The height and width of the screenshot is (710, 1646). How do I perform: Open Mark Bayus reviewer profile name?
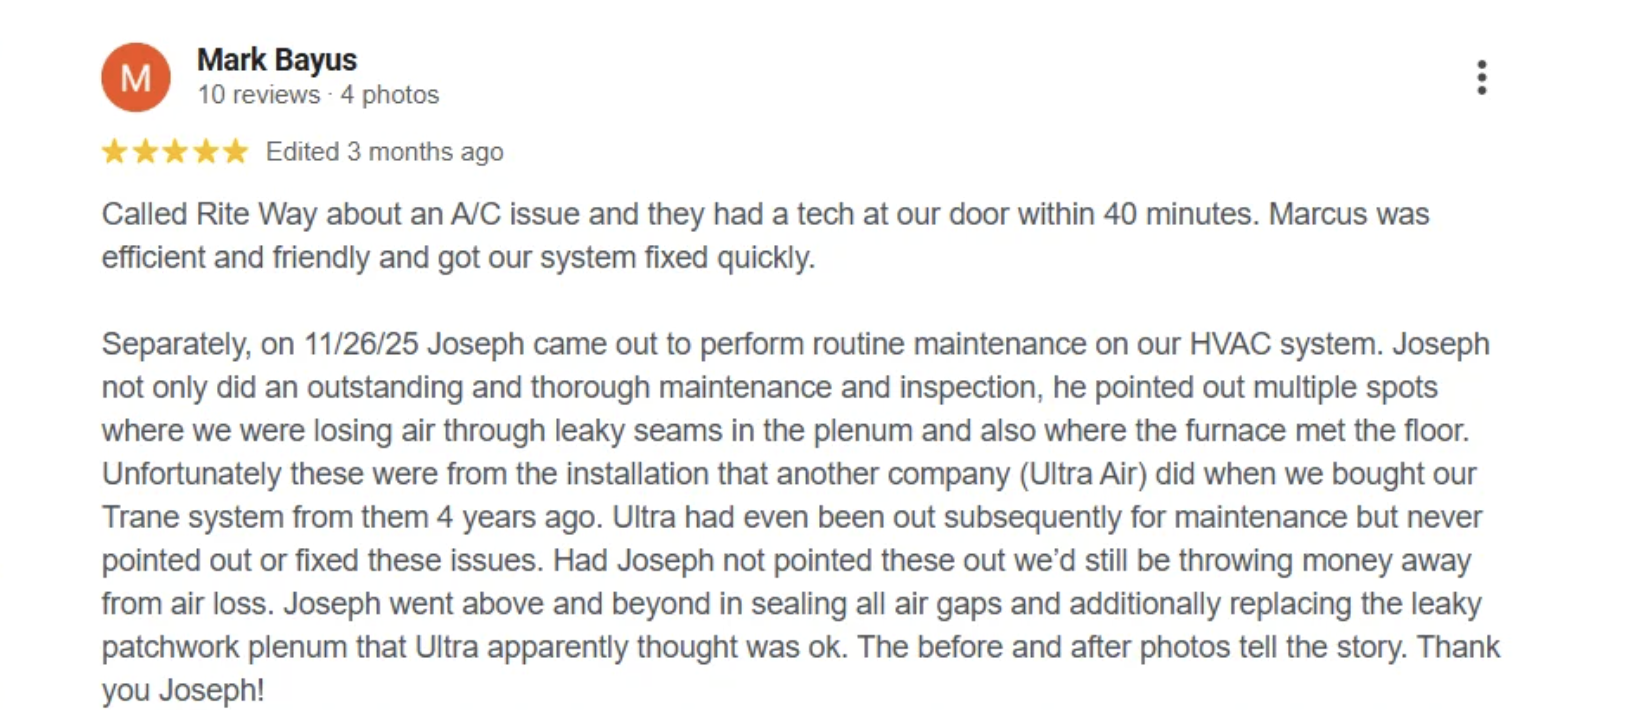tap(277, 60)
